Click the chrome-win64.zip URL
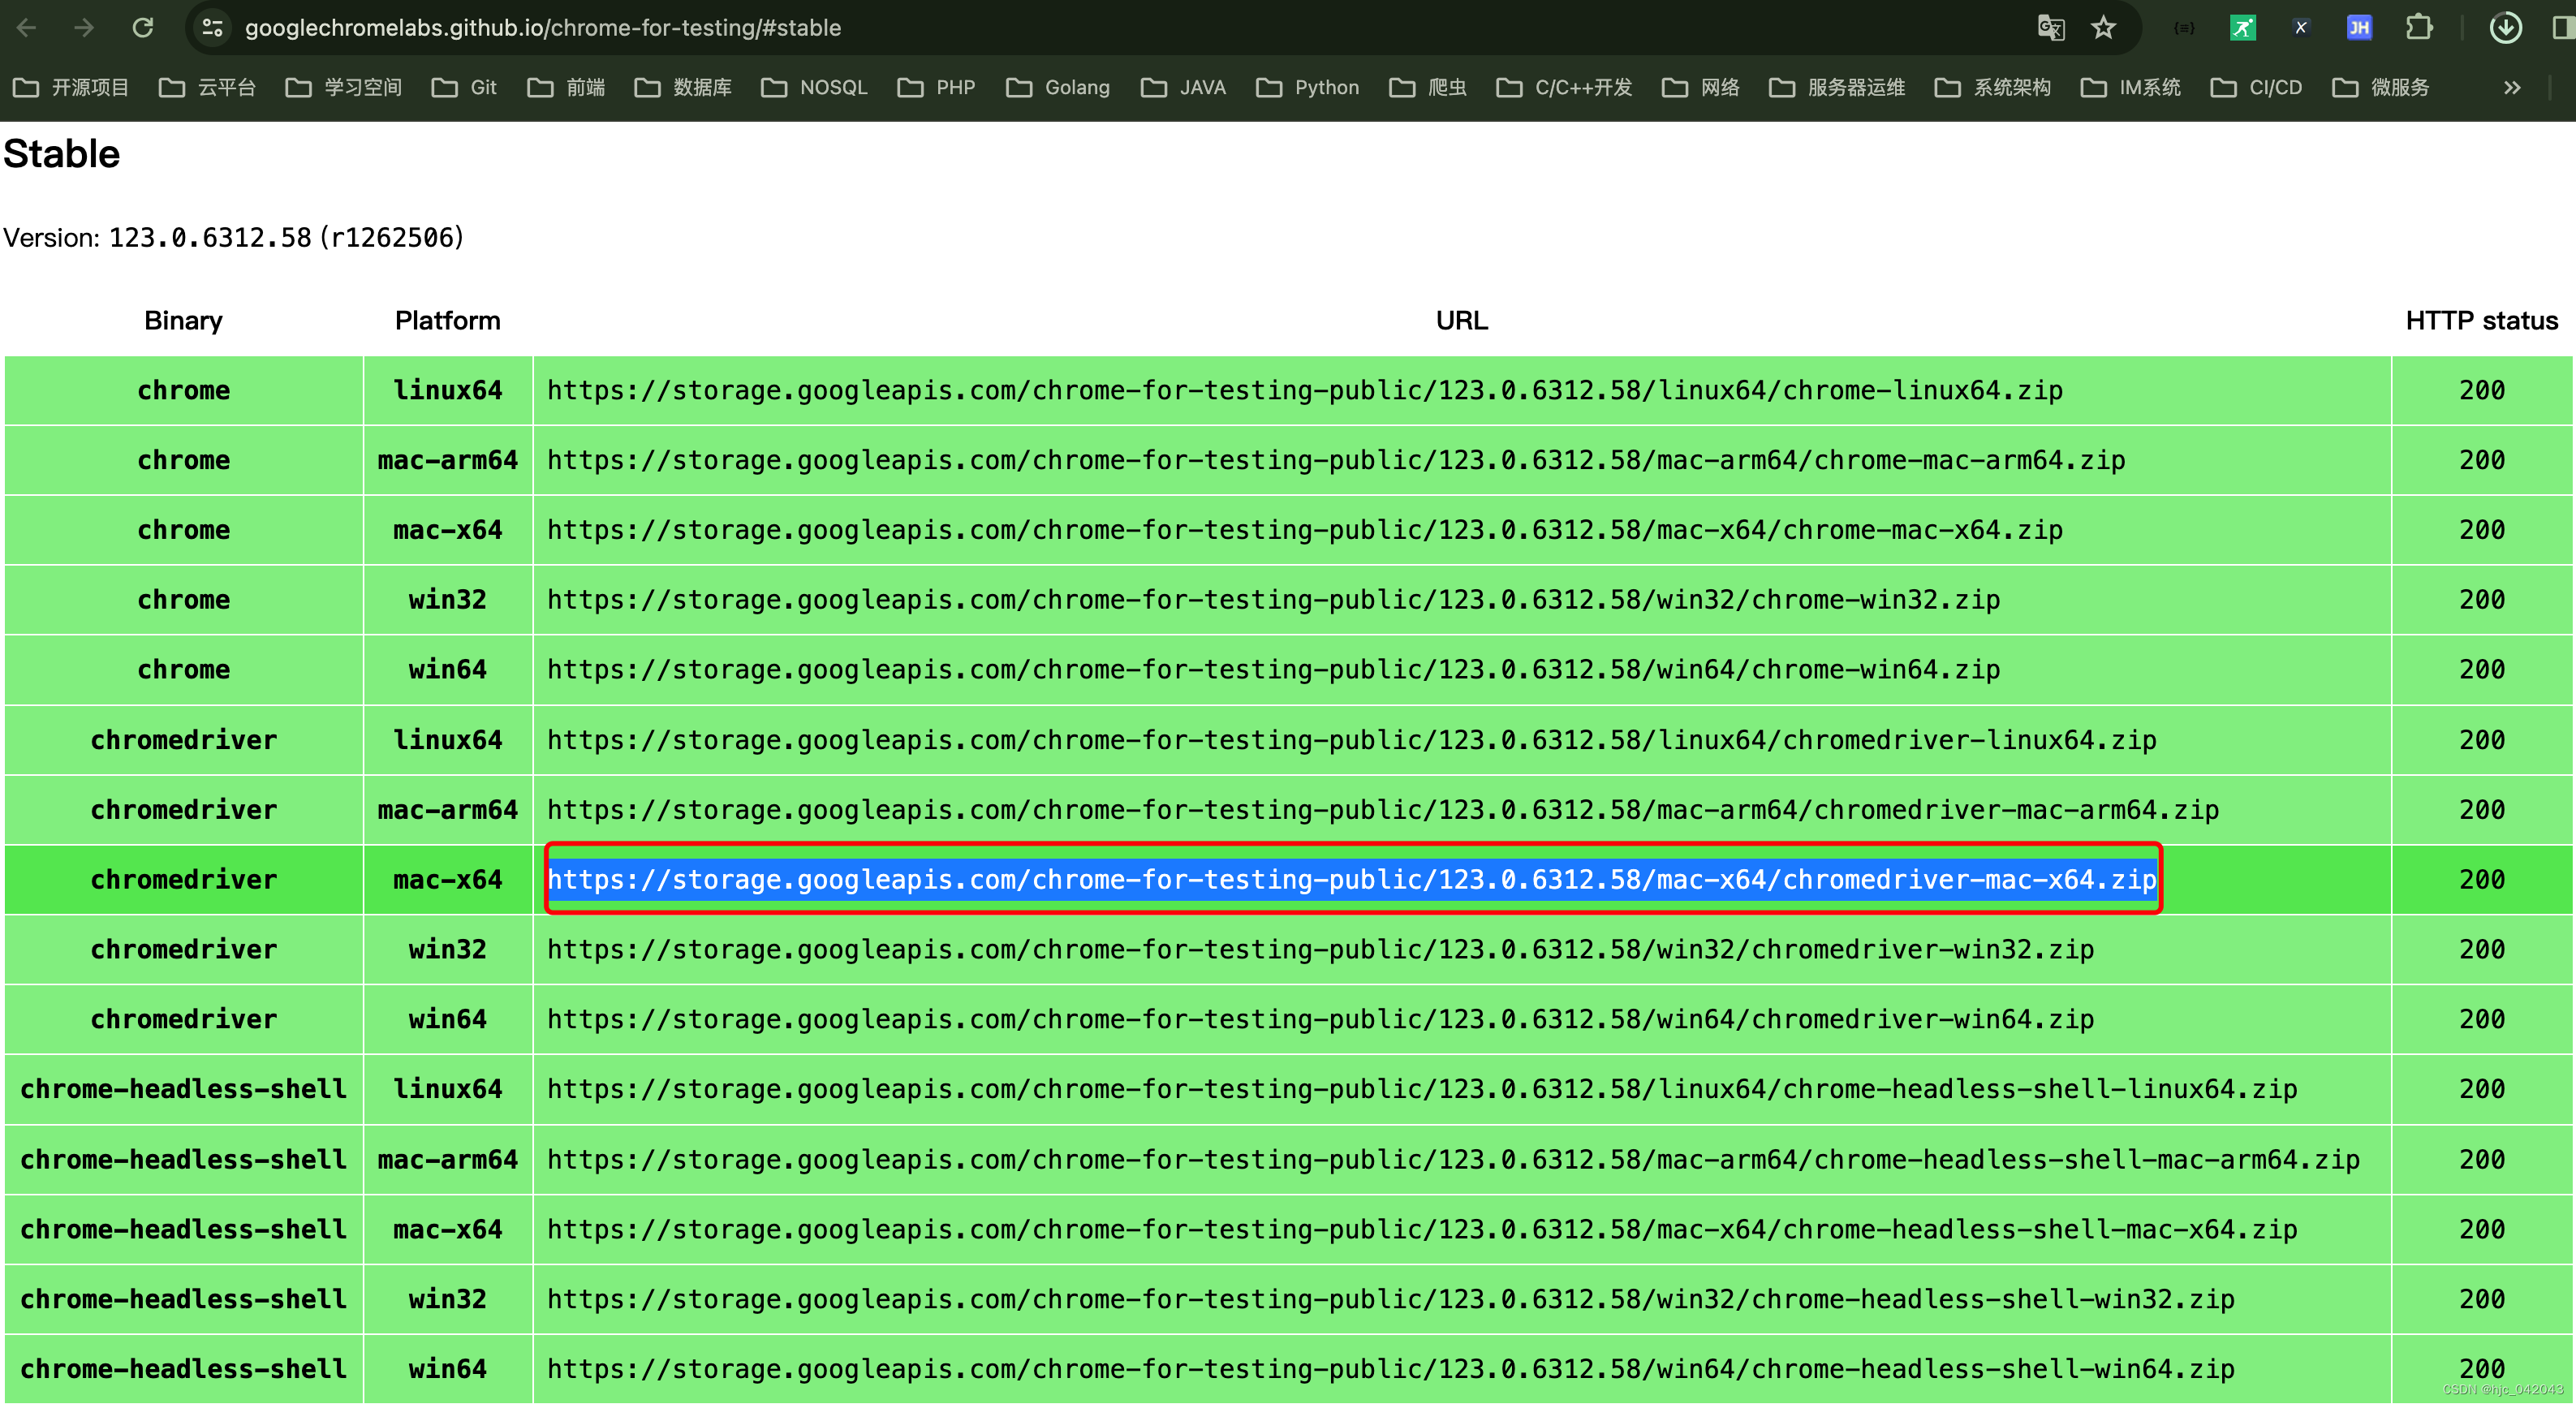 coord(1273,669)
